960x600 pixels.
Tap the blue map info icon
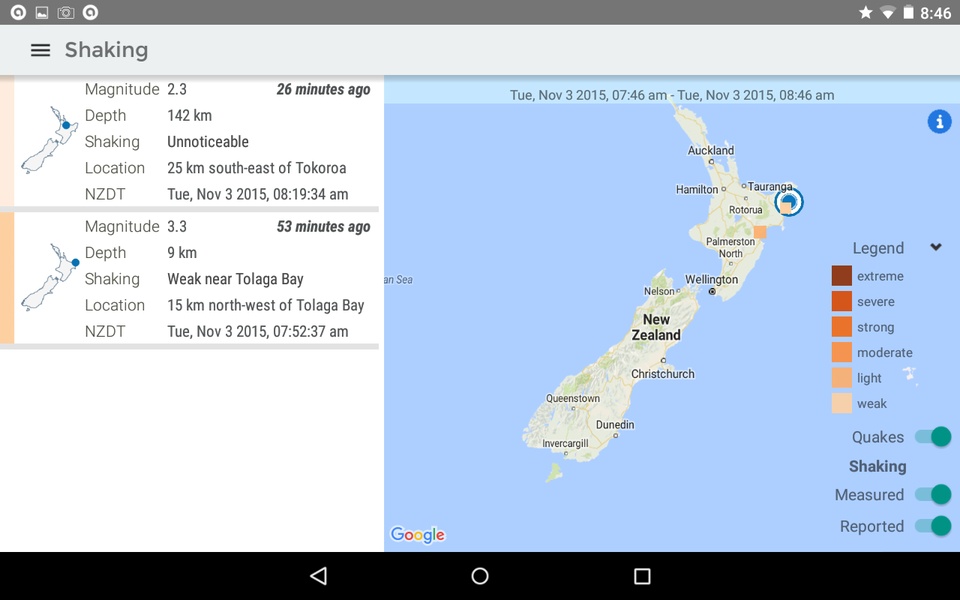coord(939,121)
